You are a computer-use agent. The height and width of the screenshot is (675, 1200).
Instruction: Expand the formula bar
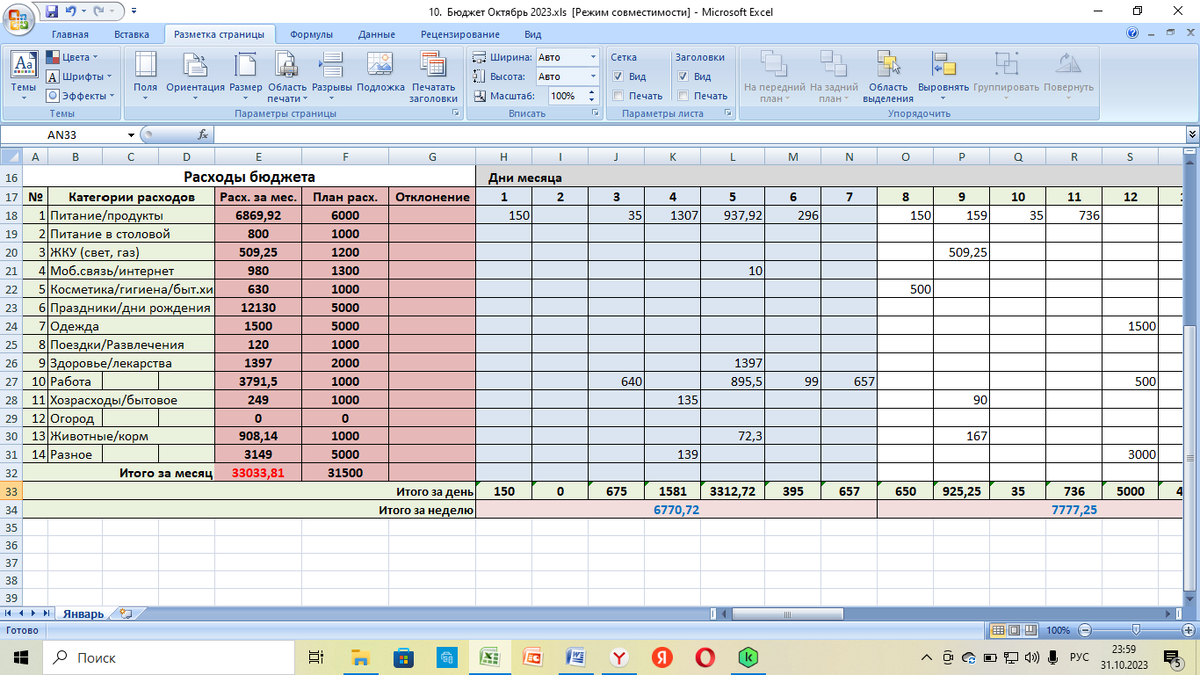pos(1191,134)
